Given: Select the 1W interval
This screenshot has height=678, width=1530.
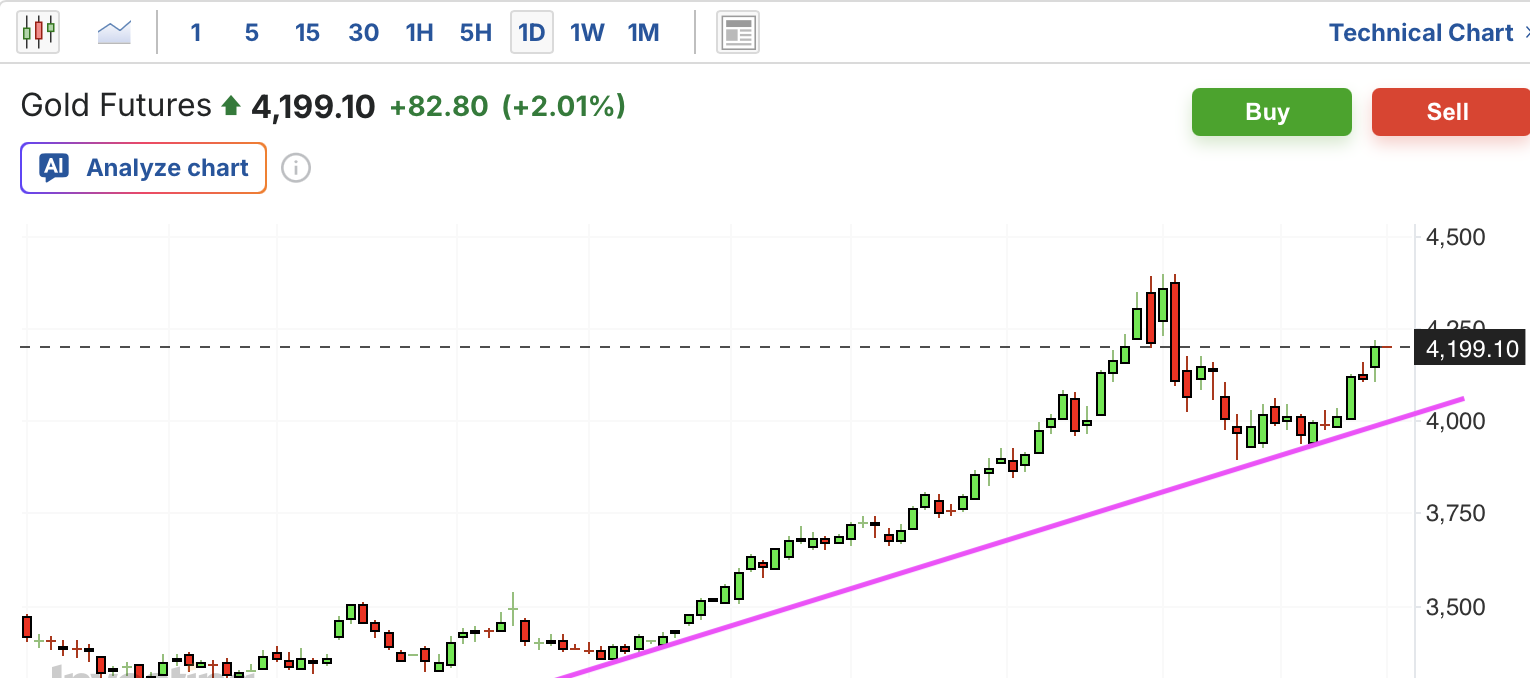Looking at the screenshot, I should (x=587, y=33).
